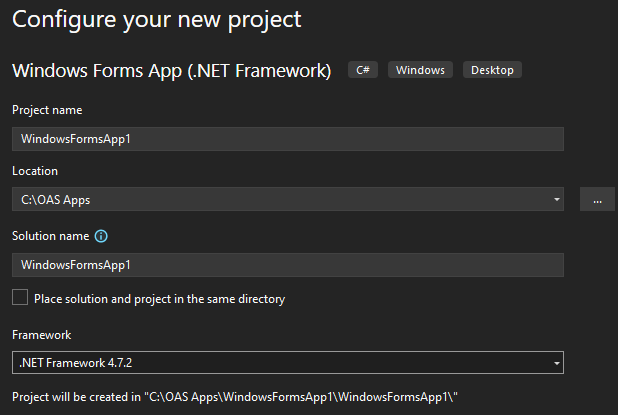
Task: Click the Desktop project type tag
Action: [492, 70]
